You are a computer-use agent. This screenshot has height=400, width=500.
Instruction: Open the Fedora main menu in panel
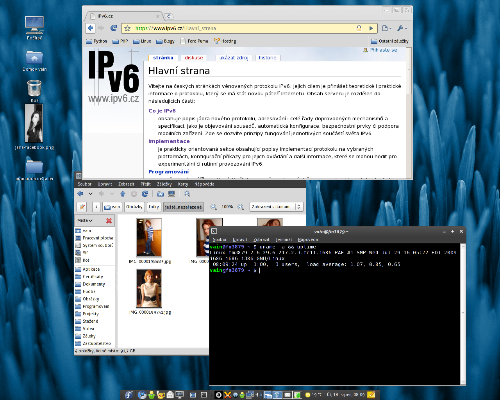[129, 395]
